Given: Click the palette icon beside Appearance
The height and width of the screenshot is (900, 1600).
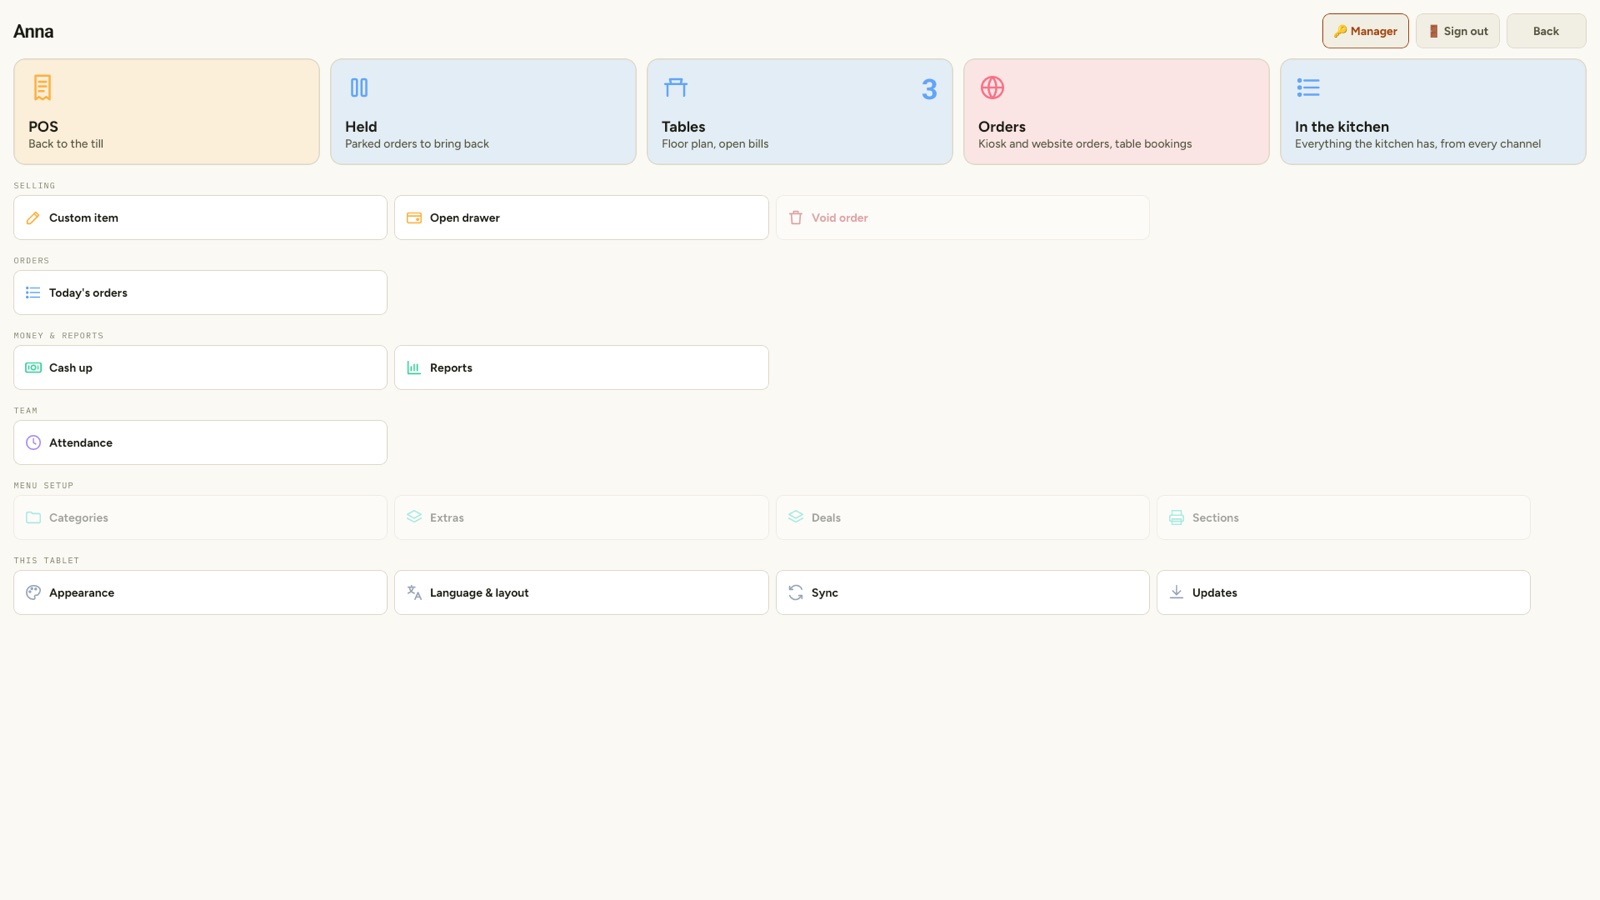Looking at the screenshot, I should [x=33, y=593].
